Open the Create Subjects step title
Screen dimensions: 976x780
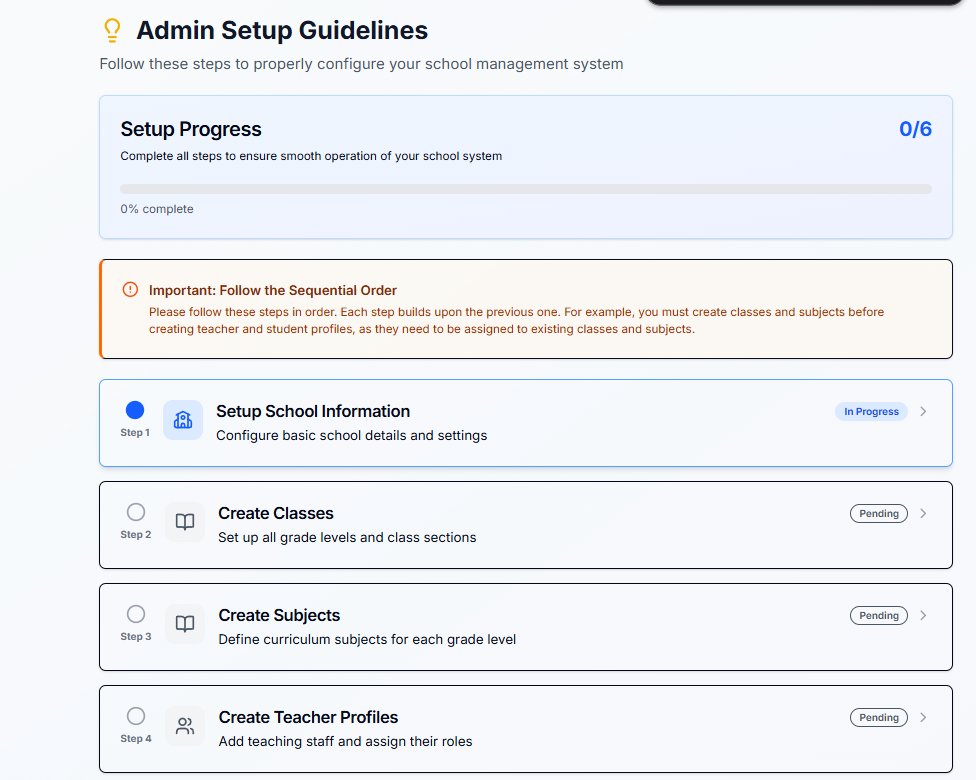click(279, 616)
